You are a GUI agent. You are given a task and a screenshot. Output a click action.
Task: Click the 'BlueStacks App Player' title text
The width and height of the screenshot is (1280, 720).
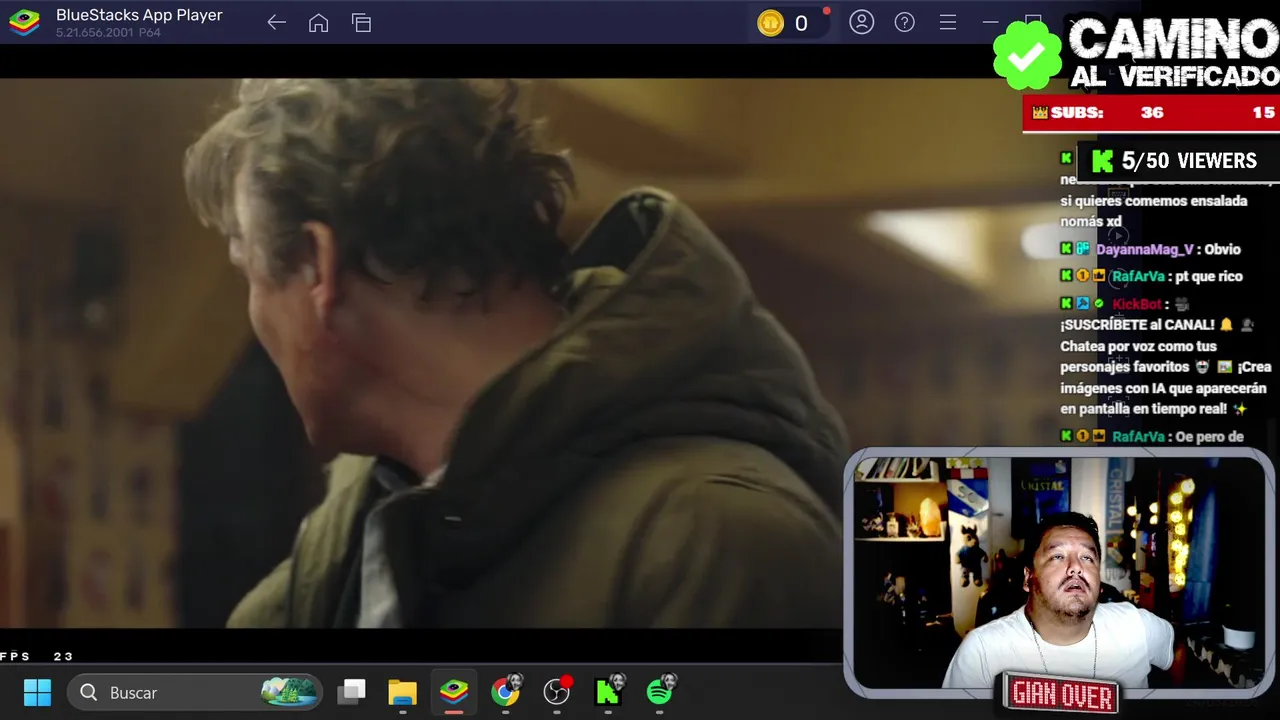(139, 15)
